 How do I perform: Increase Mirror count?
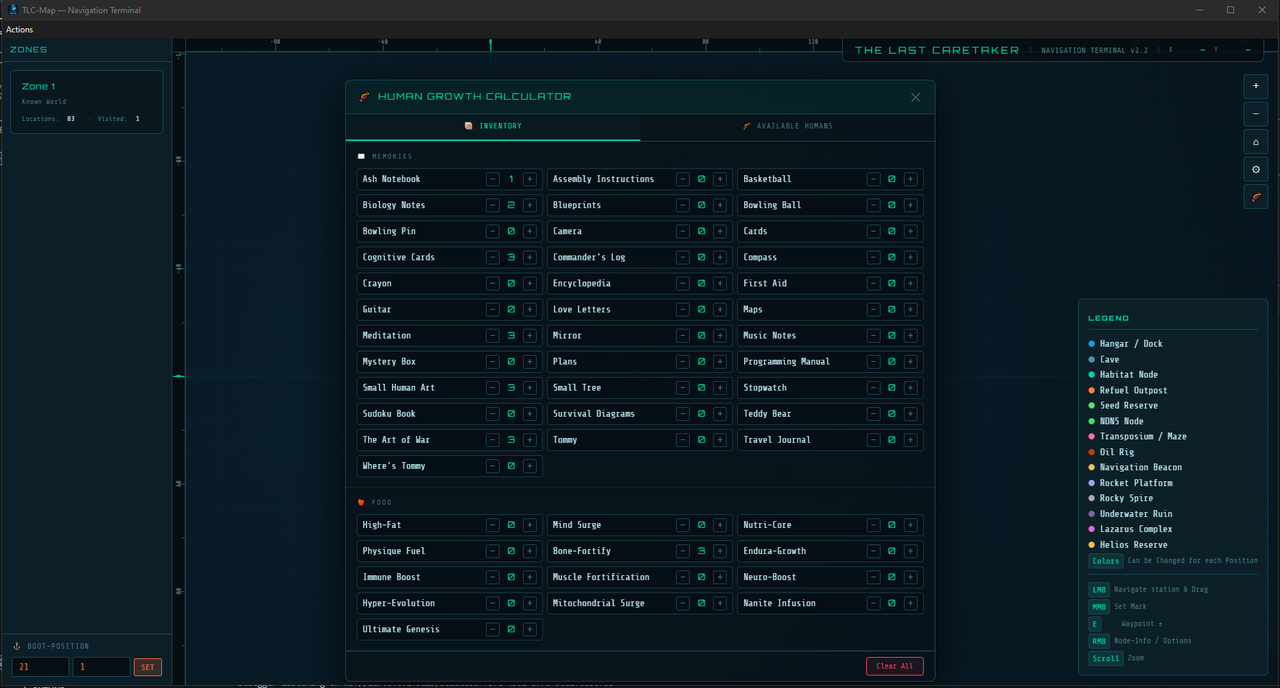[x=719, y=335]
